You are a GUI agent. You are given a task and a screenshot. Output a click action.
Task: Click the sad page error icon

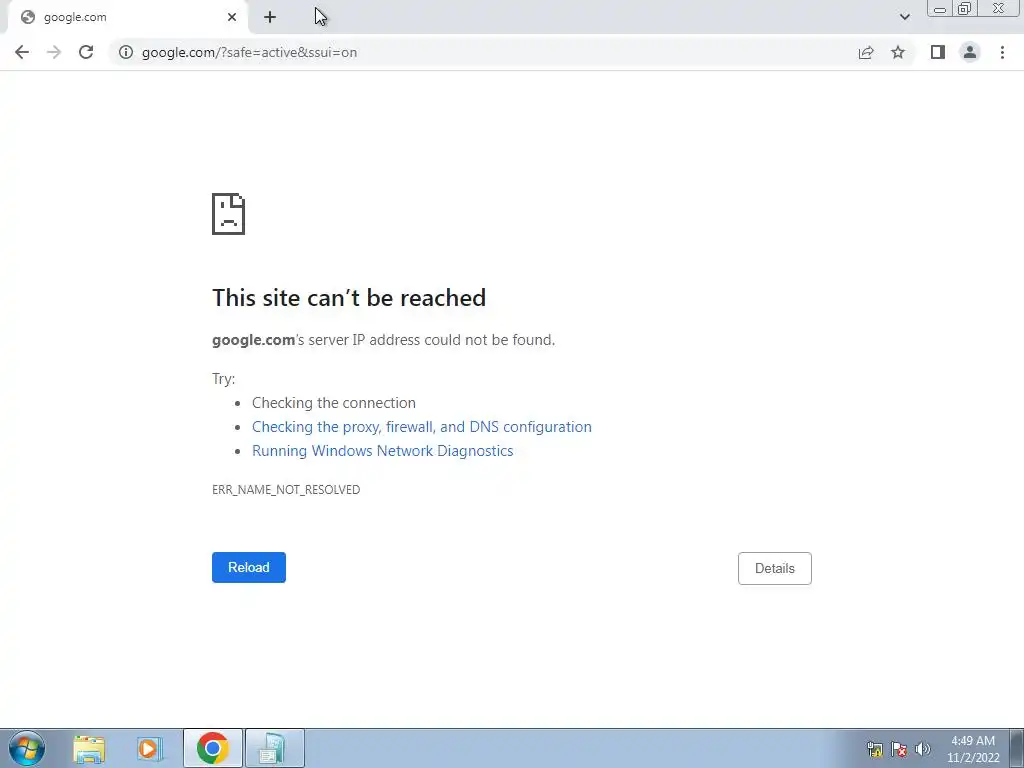pyautogui.click(x=229, y=214)
